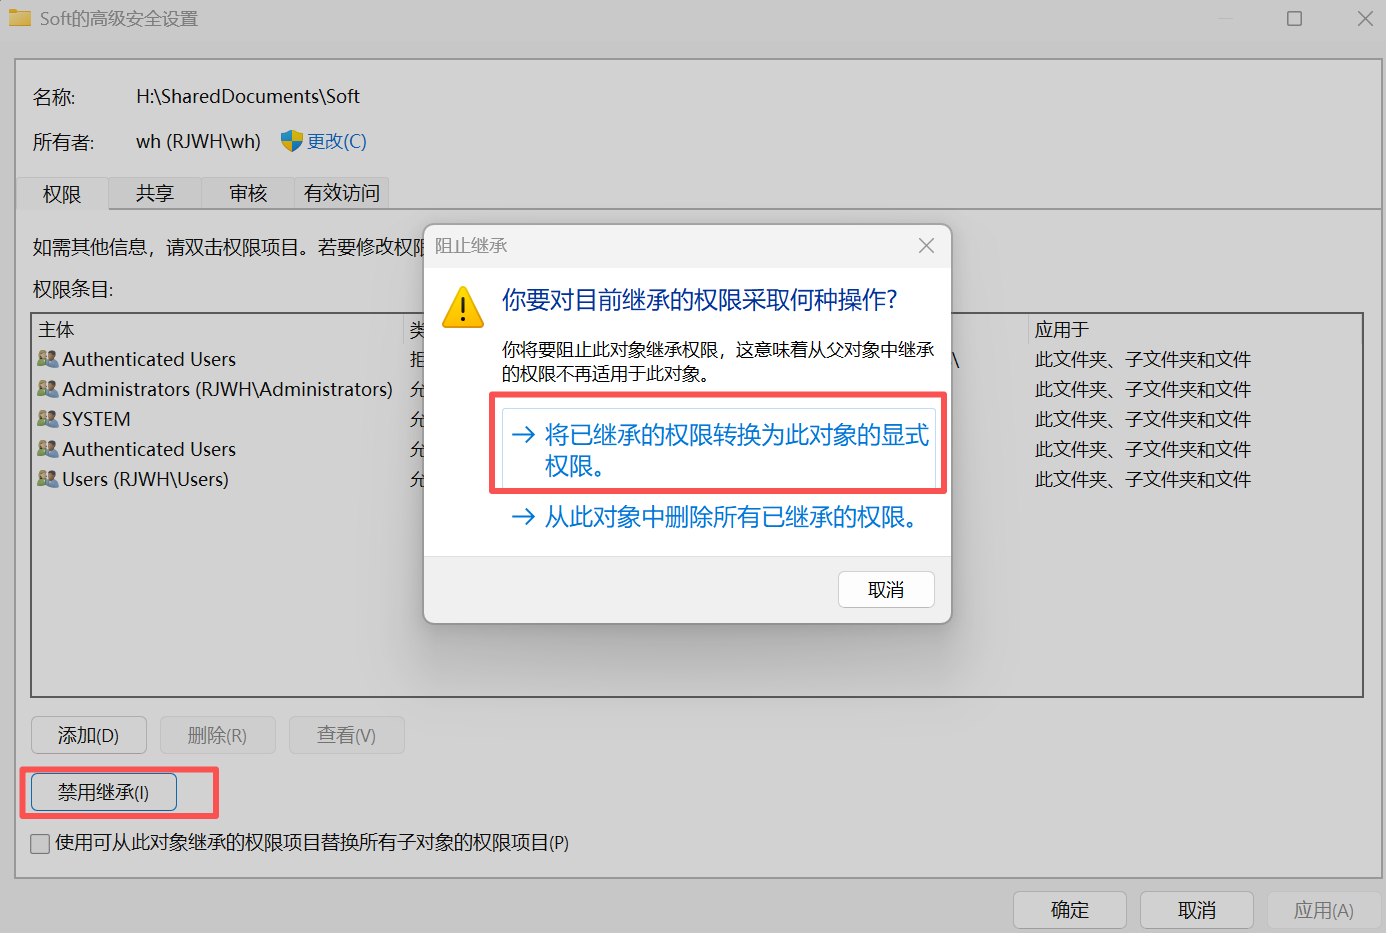This screenshot has width=1386, height=933.
Task: Click 取消 button in the 阻止继承 dialog
Action: 886,590
